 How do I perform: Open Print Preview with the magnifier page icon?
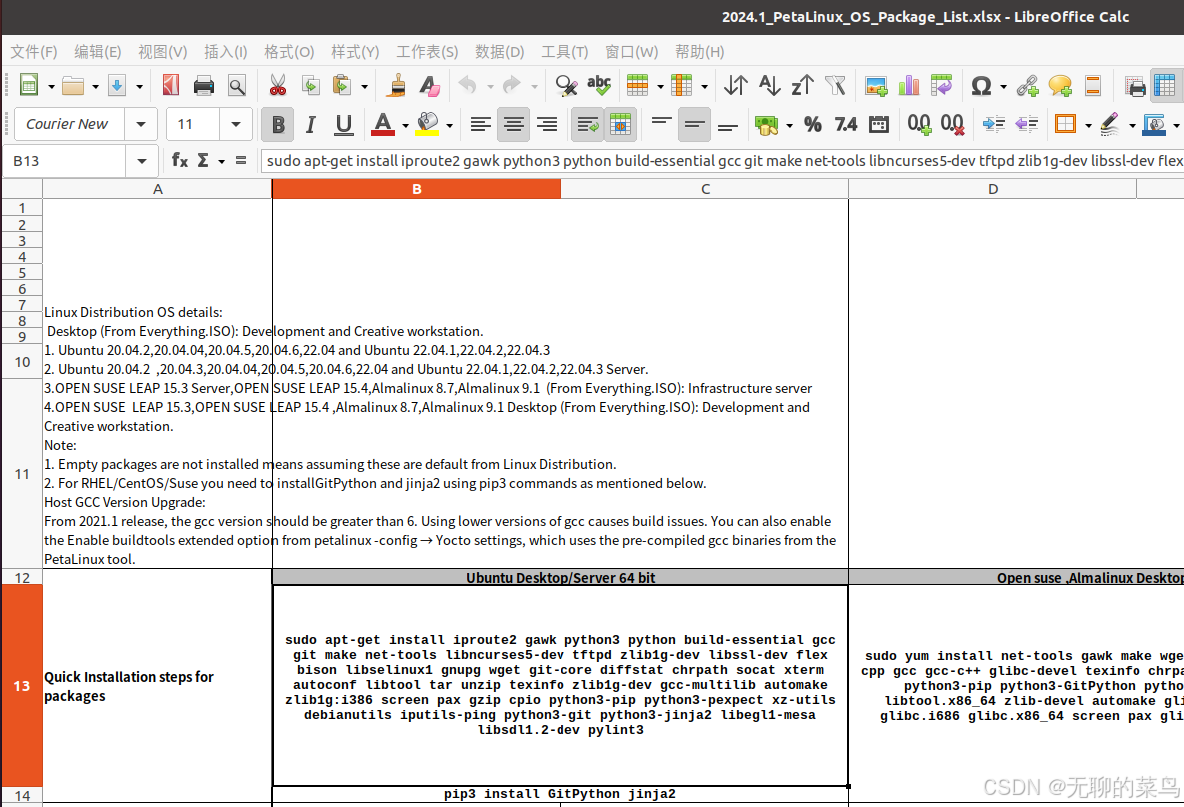(x=236, y=85)
